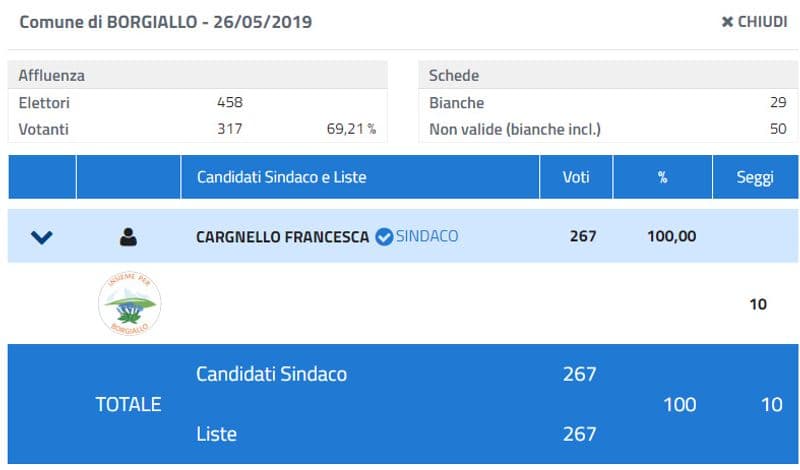Click the Bianche ballots count 29
Image resolution: width=800 pixels, height=470 pixels.
coord(777,102)
